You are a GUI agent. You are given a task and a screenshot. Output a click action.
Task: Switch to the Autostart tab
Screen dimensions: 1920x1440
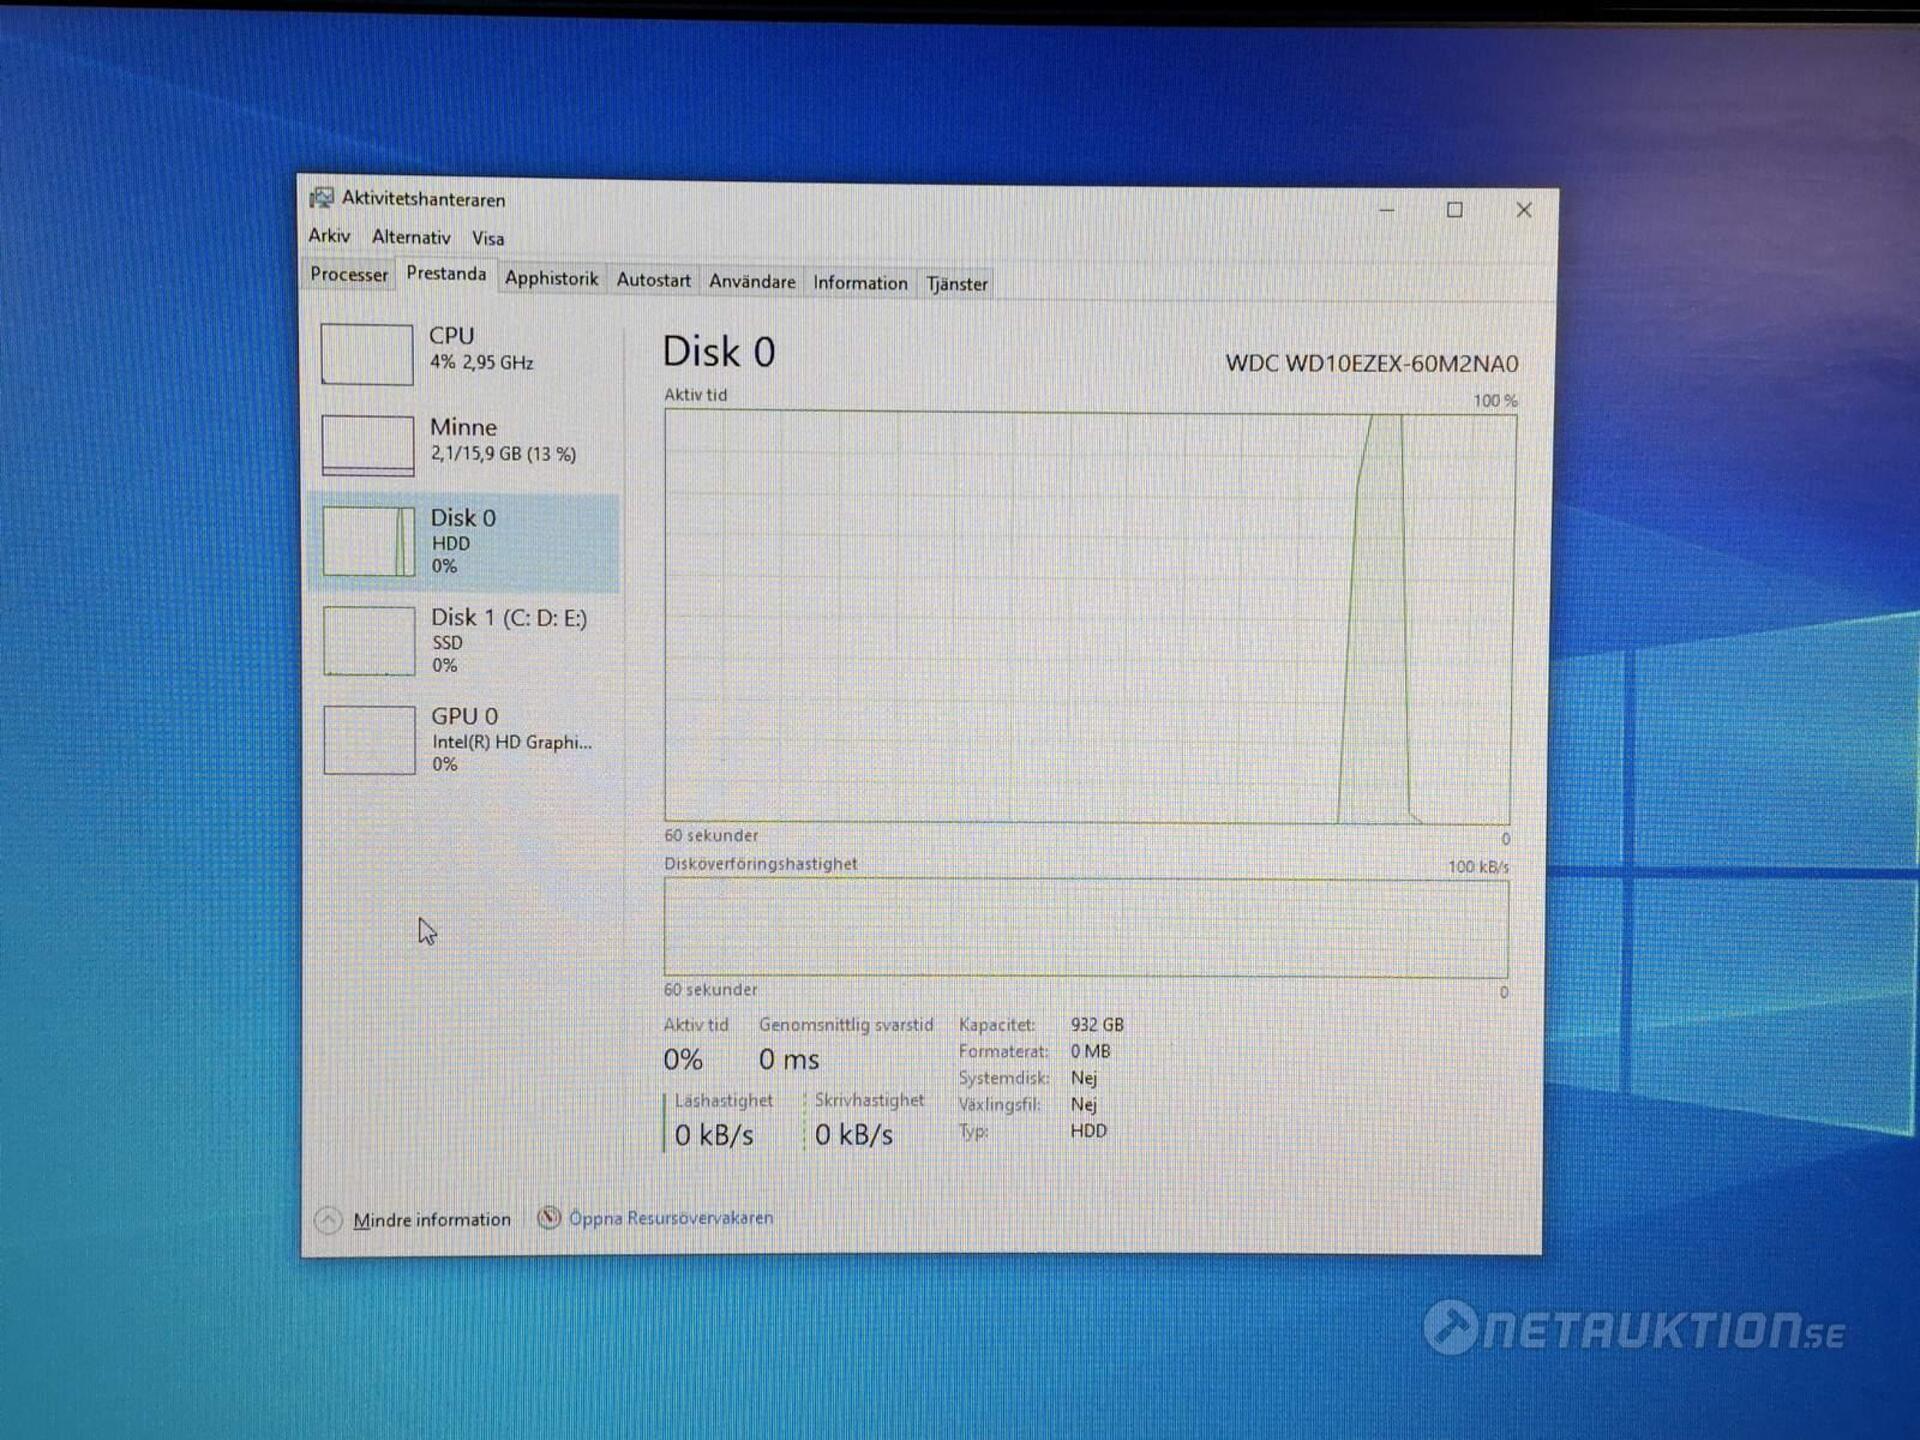pyautogui.click(x=653, y=280)
